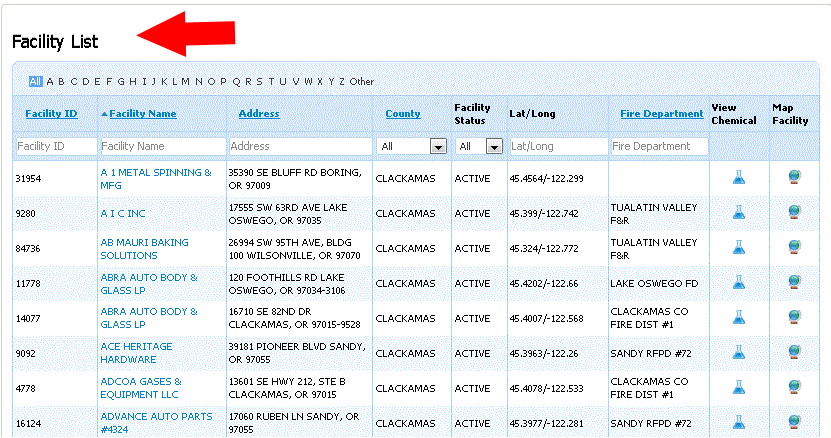Map facility A 1 METAL SPINNING & MFG
The height and width of the screenshot is (438, 831).
pos(794,177)
